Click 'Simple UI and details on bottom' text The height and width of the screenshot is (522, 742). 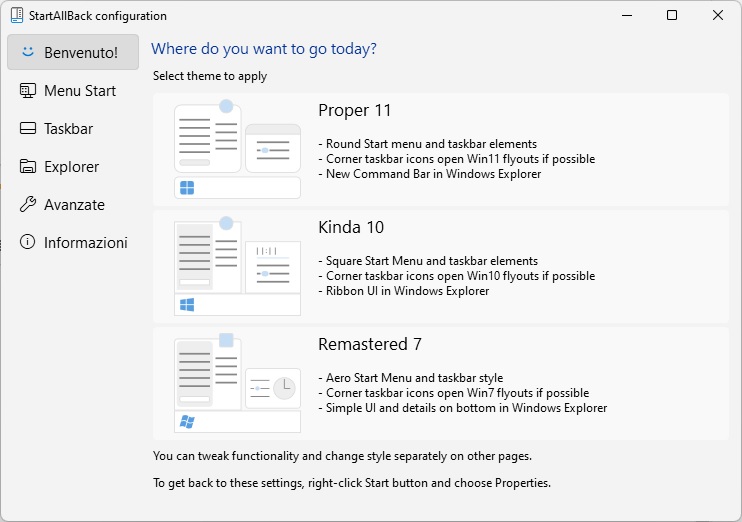(x=462, y=408)
